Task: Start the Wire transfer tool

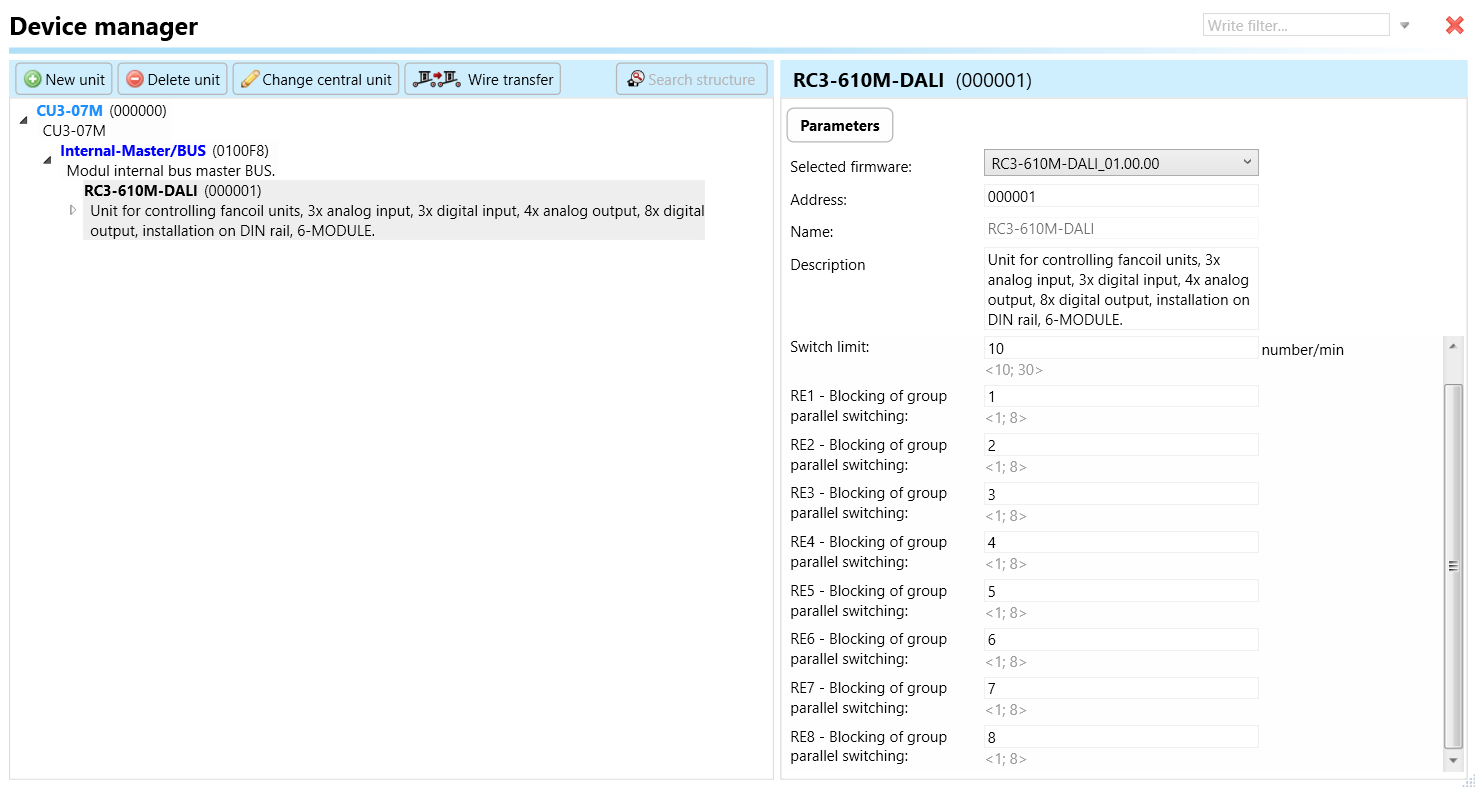Action: pos(483,79)
